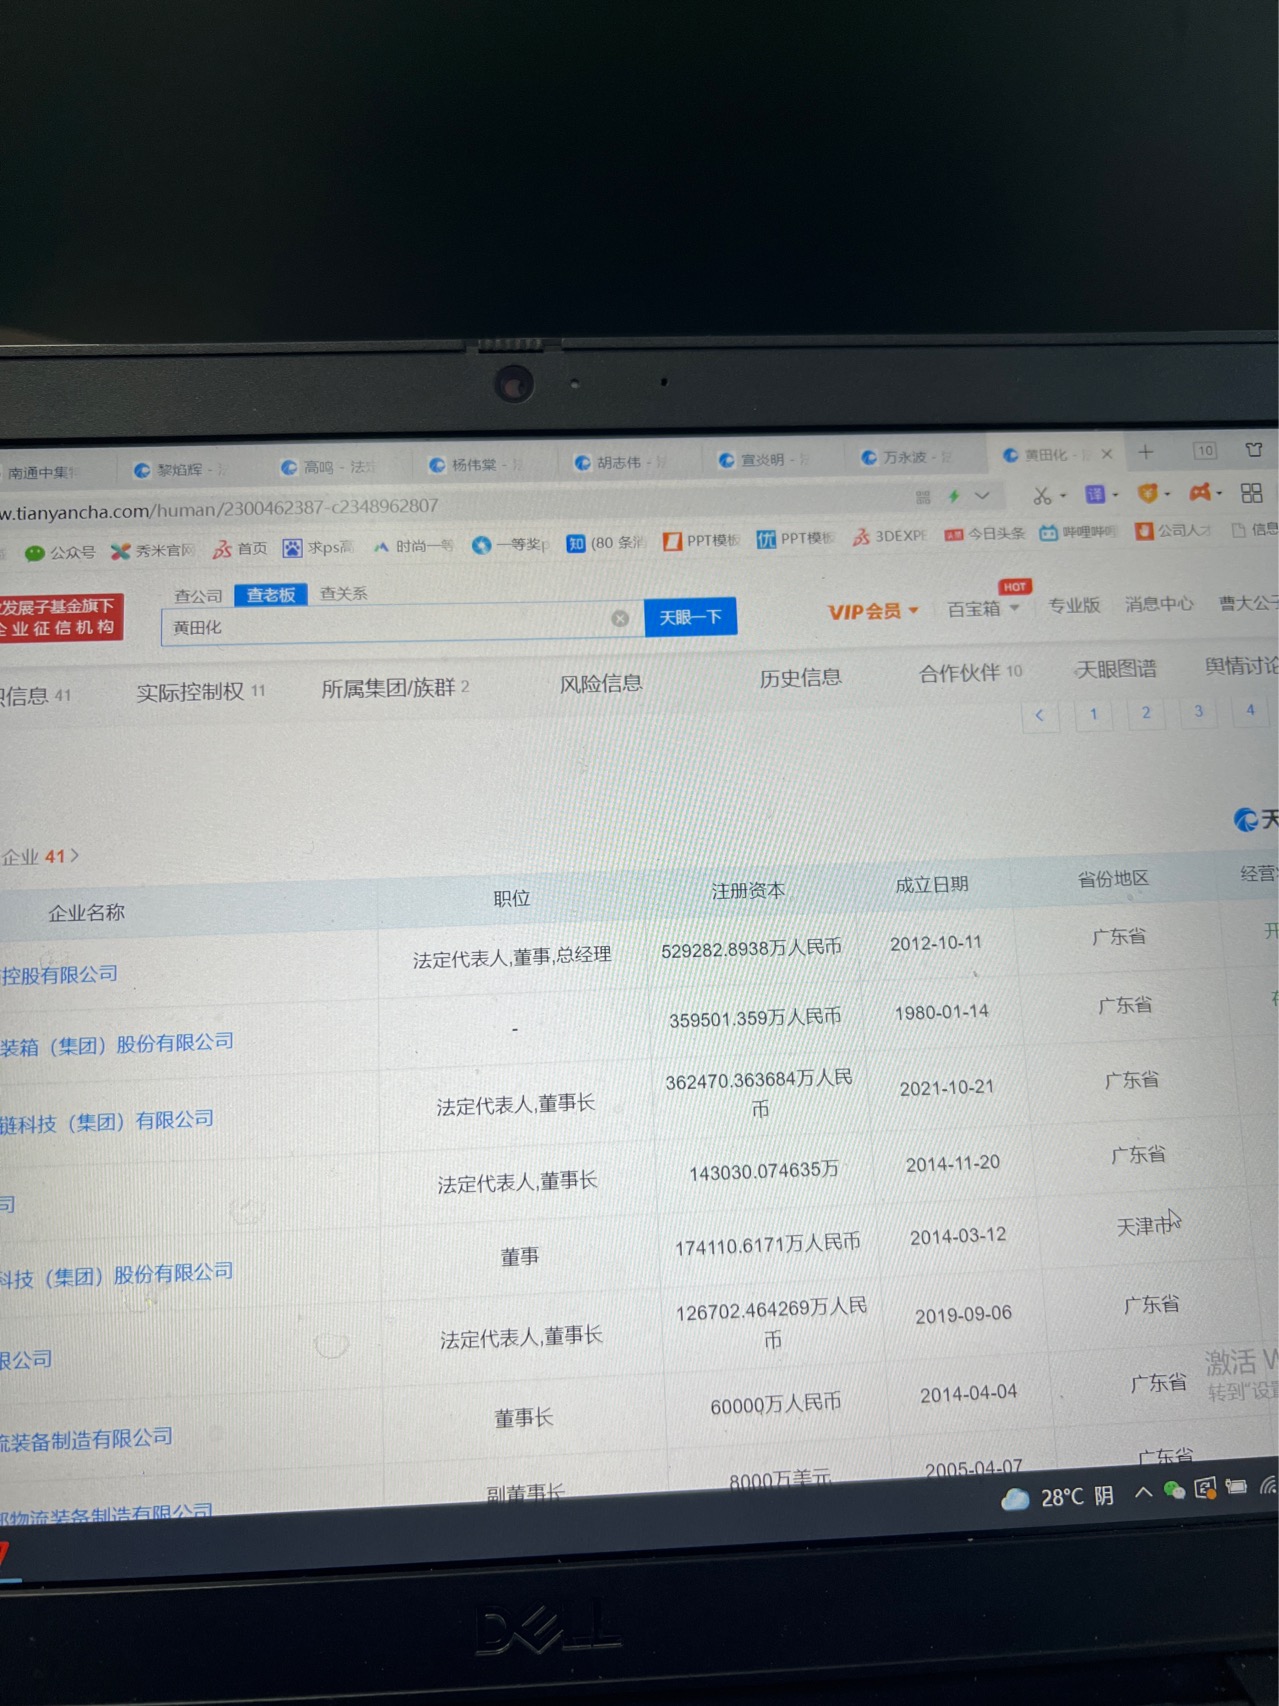Show hidden system tray icons
The width and height of the screenshot is (1279, 1706).
pos(1142,1493)
